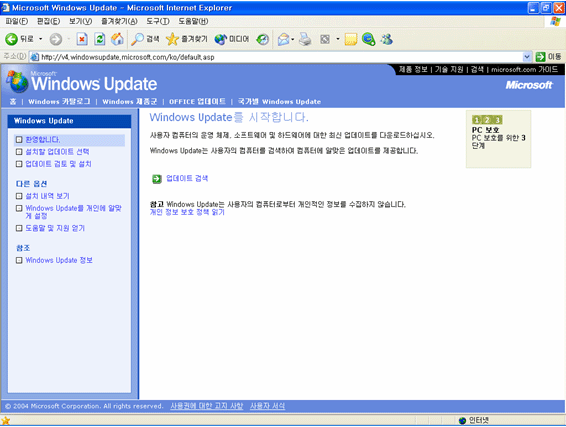The image size is (566, 427).
Task: Open the Back history dropdown arrow
Action: tap(40, 39)
